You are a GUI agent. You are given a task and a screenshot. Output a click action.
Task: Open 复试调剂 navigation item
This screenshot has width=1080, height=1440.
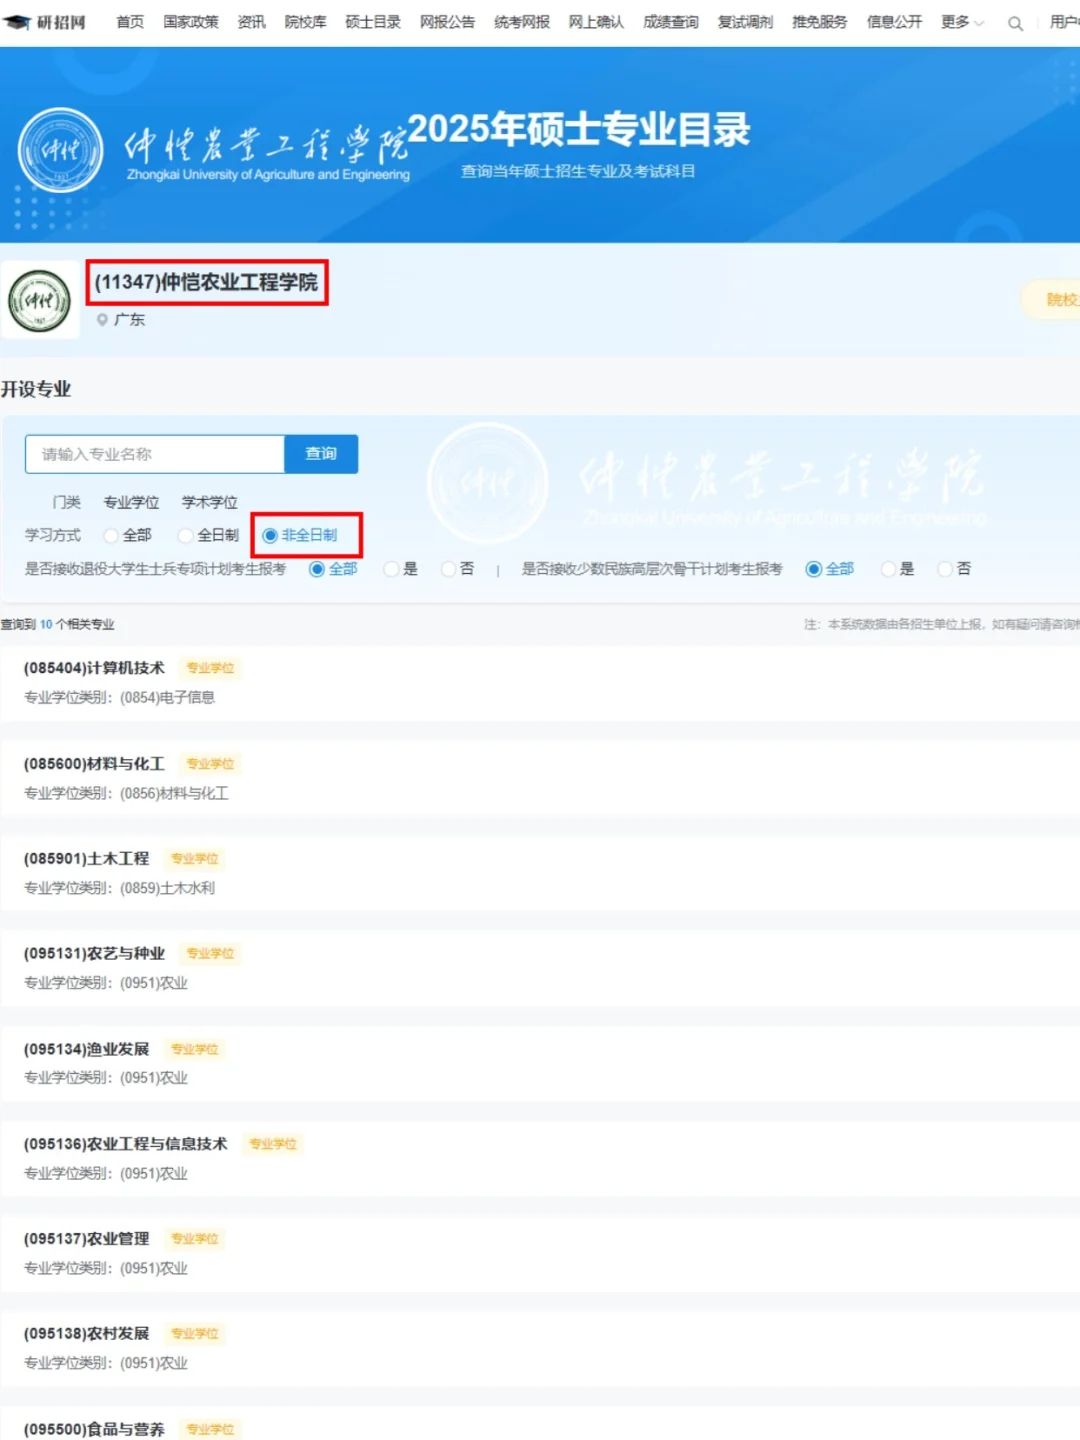point(745,22)
